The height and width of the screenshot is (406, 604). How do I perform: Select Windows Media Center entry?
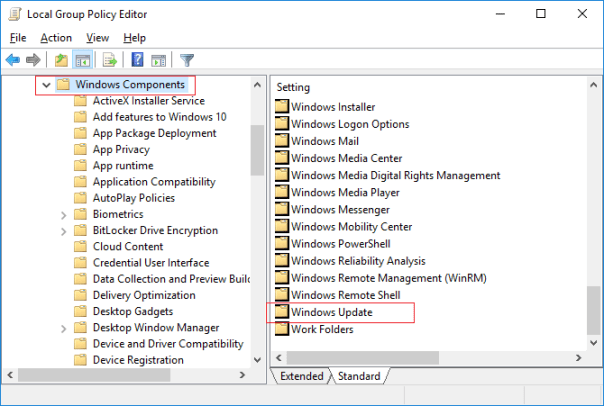346,158
